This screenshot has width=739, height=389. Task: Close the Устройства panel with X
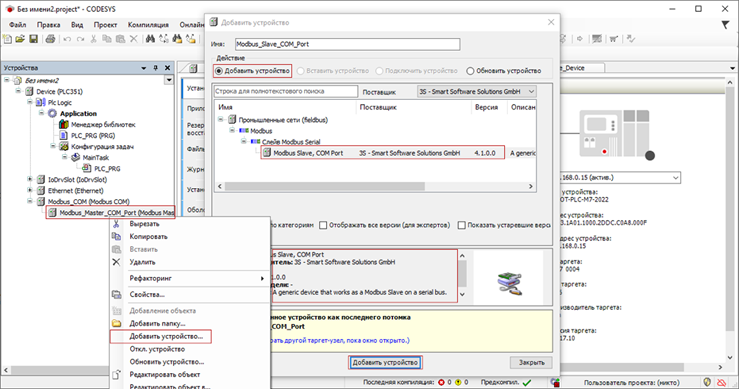pos(167,68)
